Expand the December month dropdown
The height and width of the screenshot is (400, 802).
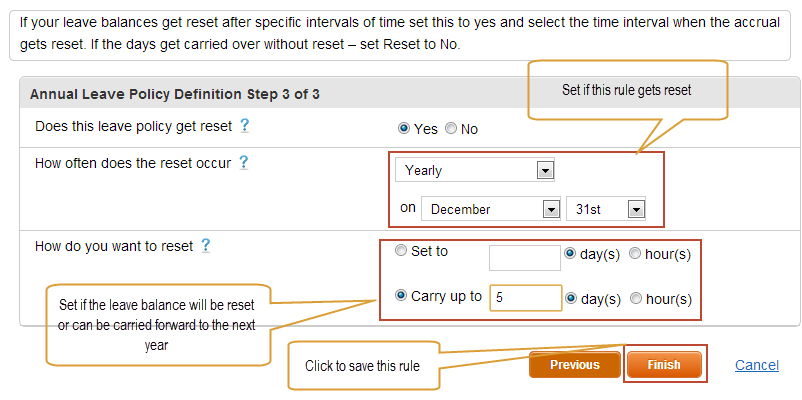(491, 209)
